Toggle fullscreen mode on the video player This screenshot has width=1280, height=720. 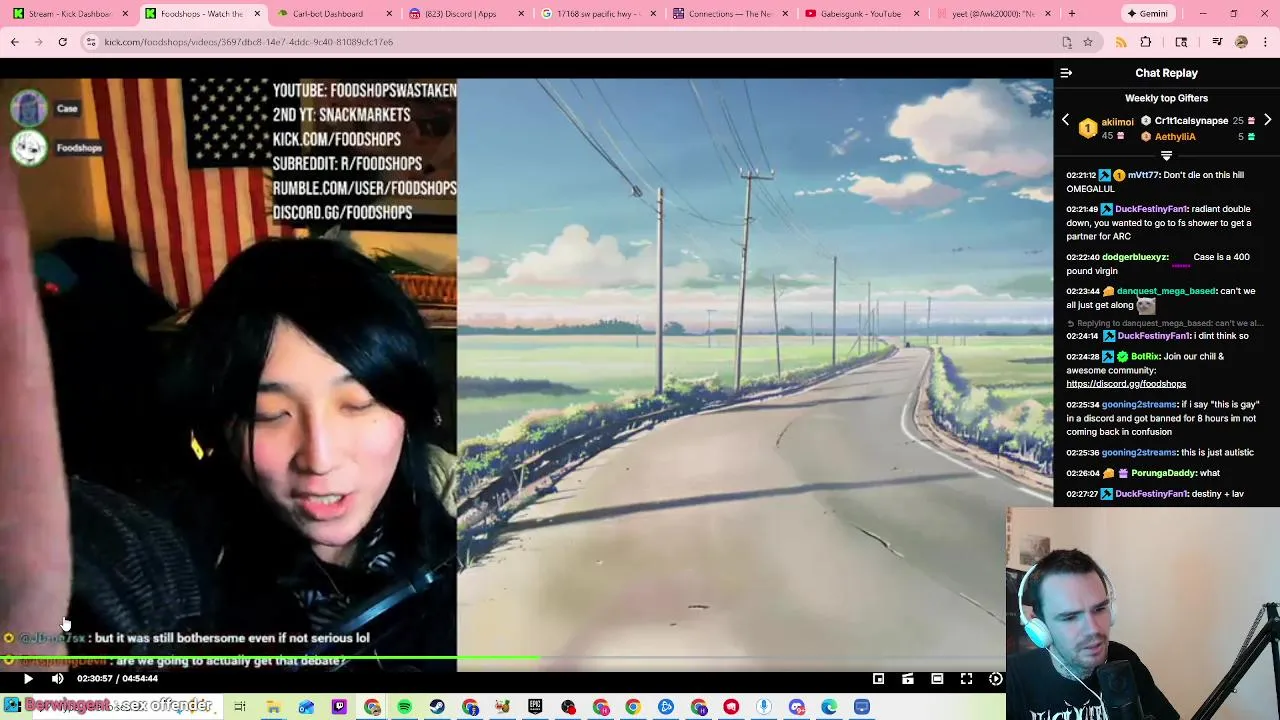point(966,679)
